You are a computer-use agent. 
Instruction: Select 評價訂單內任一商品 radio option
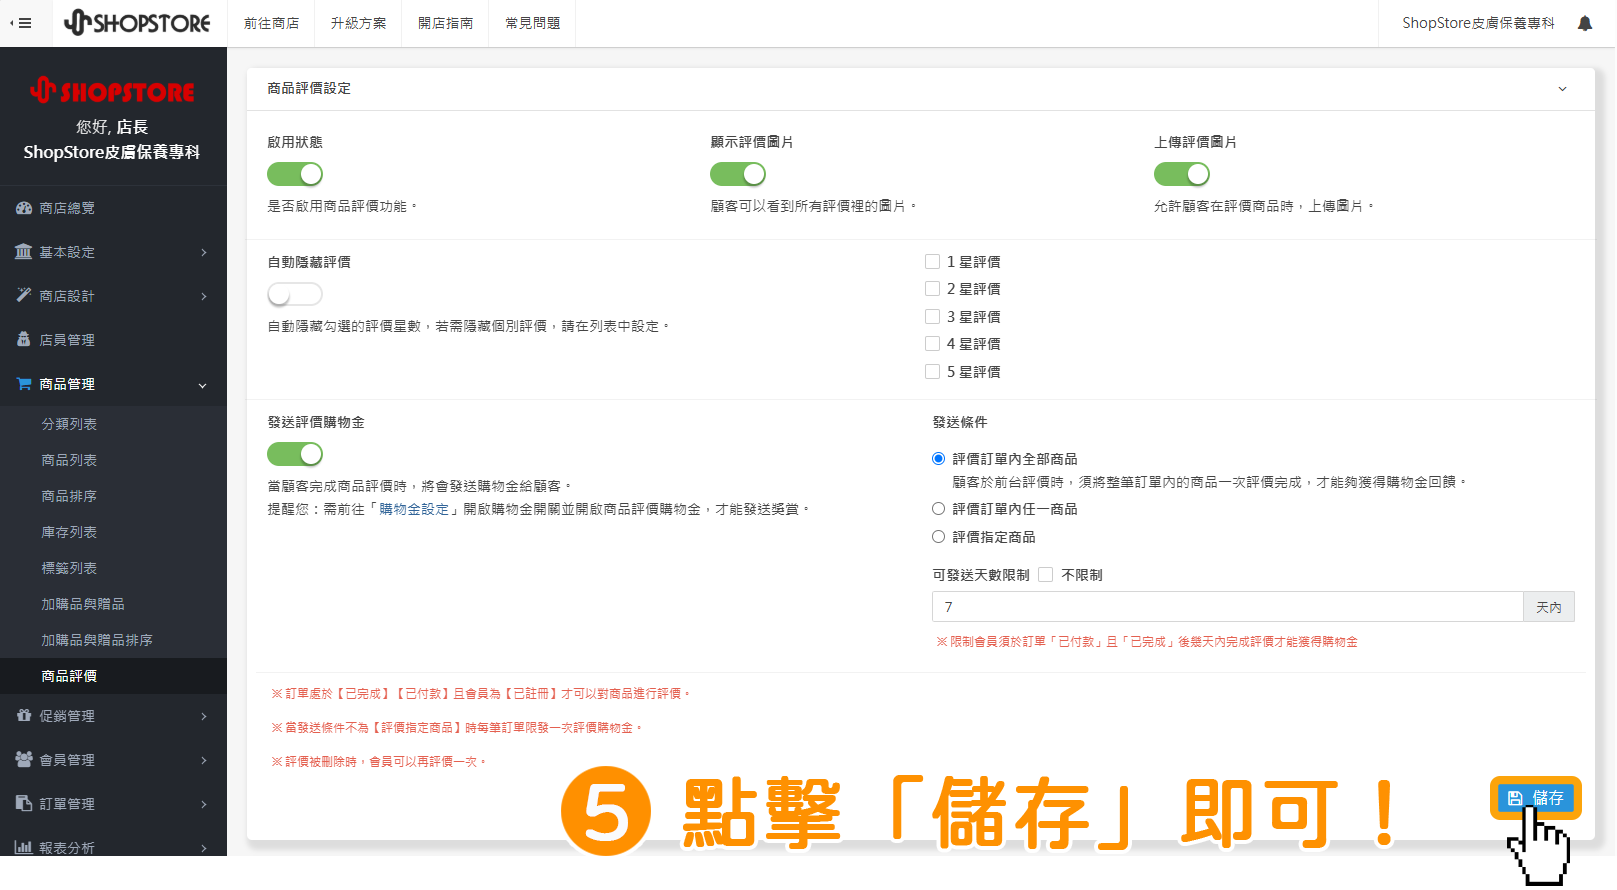coord(938,509)
